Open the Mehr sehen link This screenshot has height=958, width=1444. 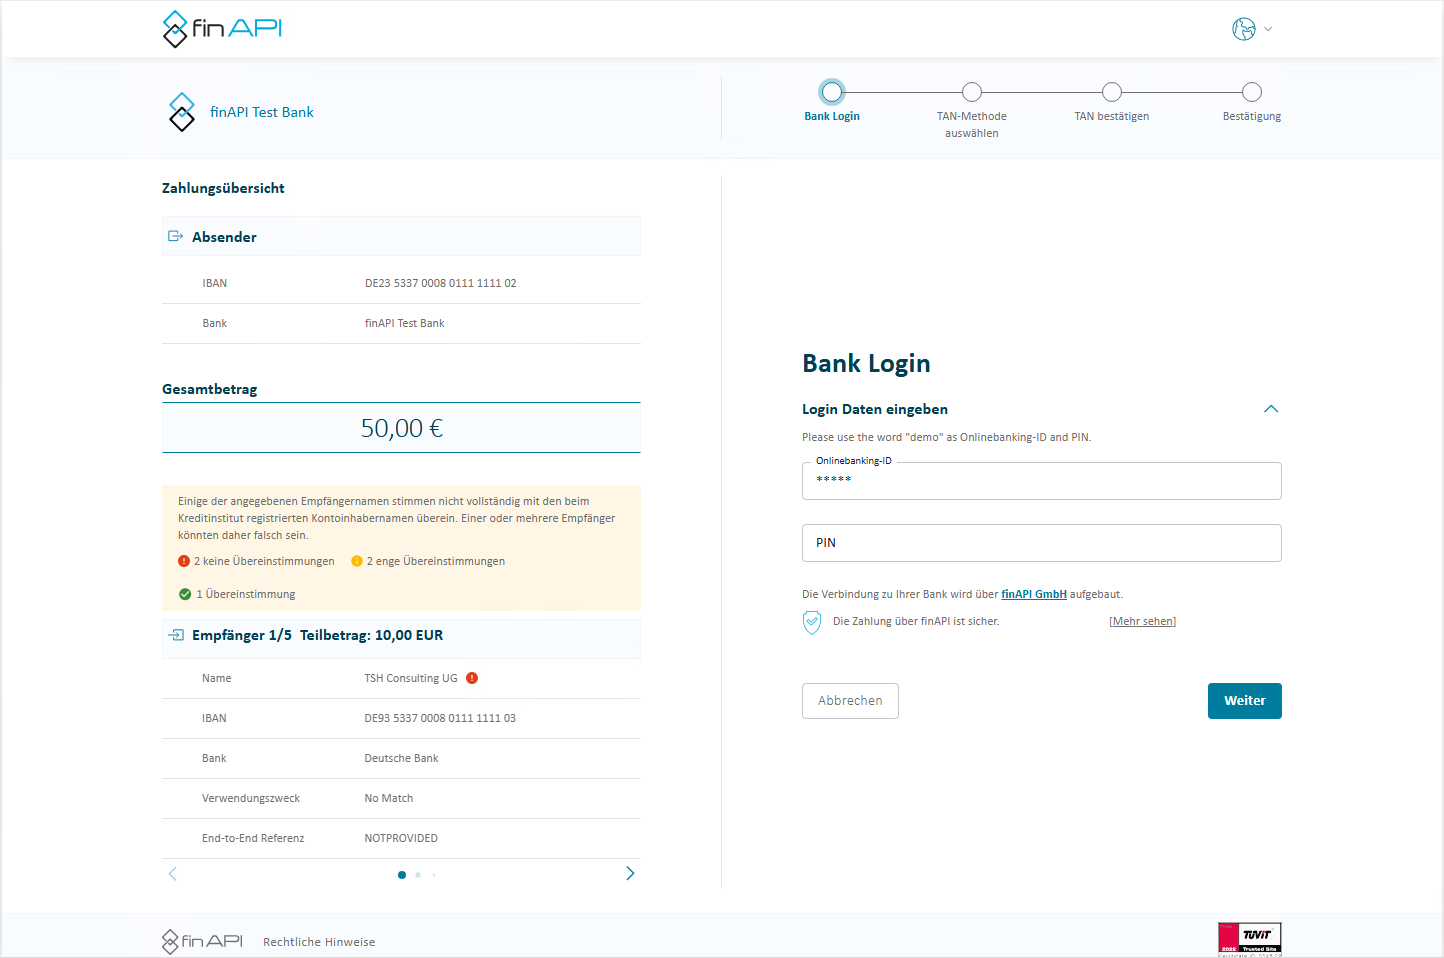[x=1143, y=621]
